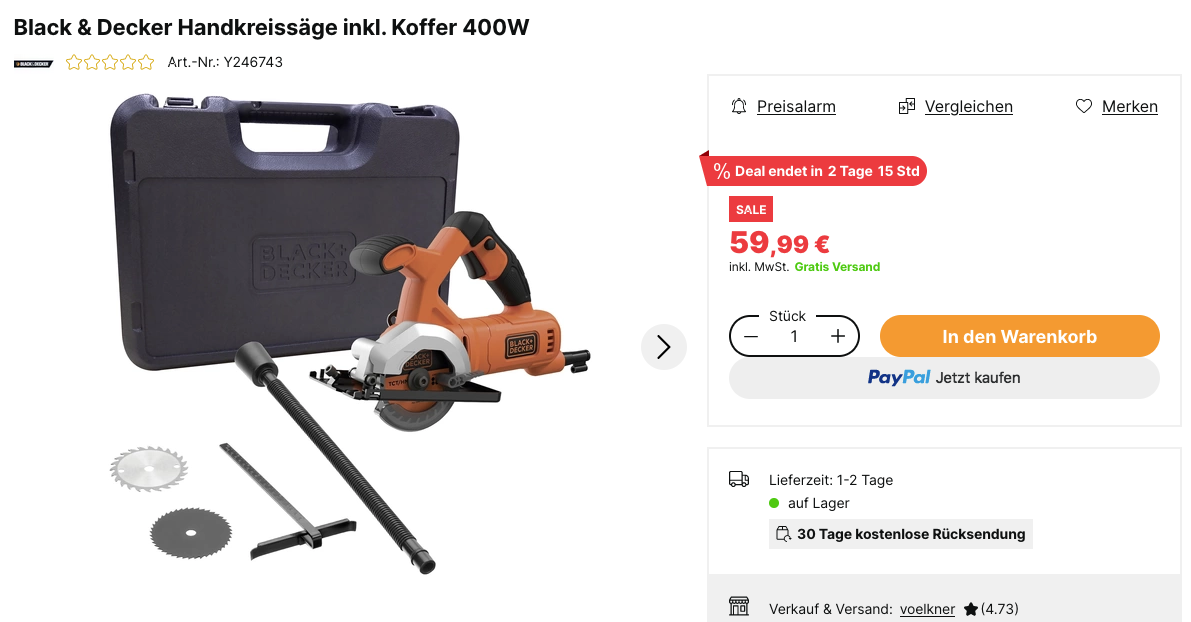Screen dimensions: 1191x622
Task: Add item via In den Warenkorb
Action: (1019, 336)
